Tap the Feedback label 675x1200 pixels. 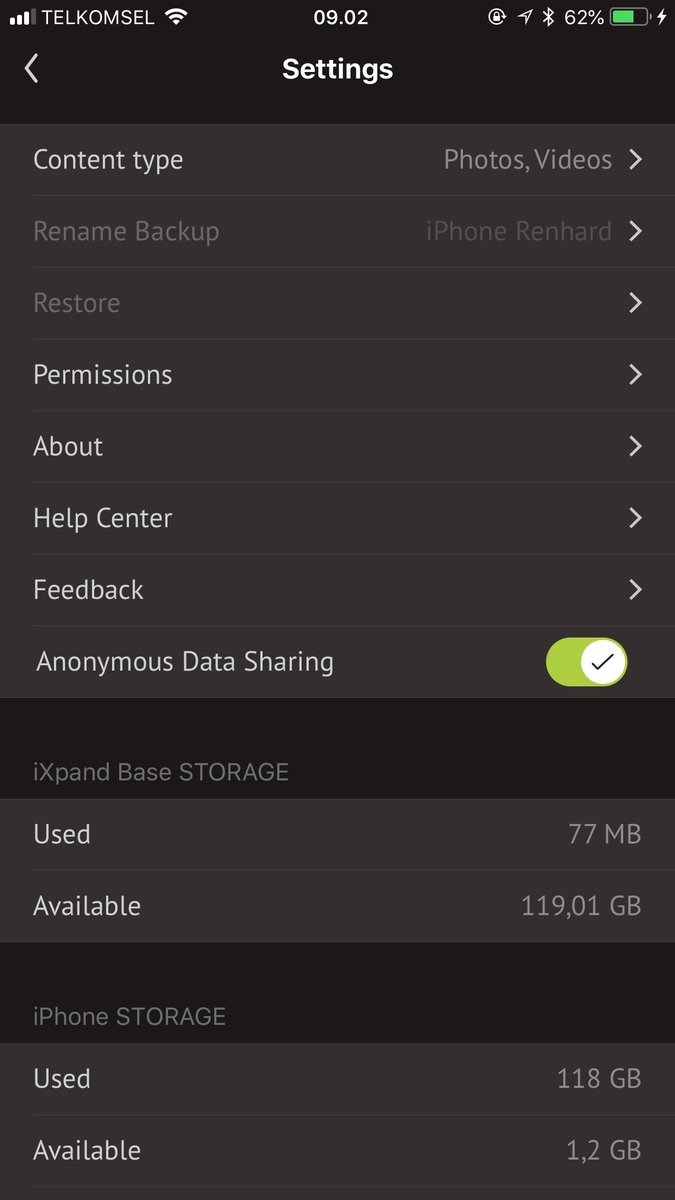89,590
